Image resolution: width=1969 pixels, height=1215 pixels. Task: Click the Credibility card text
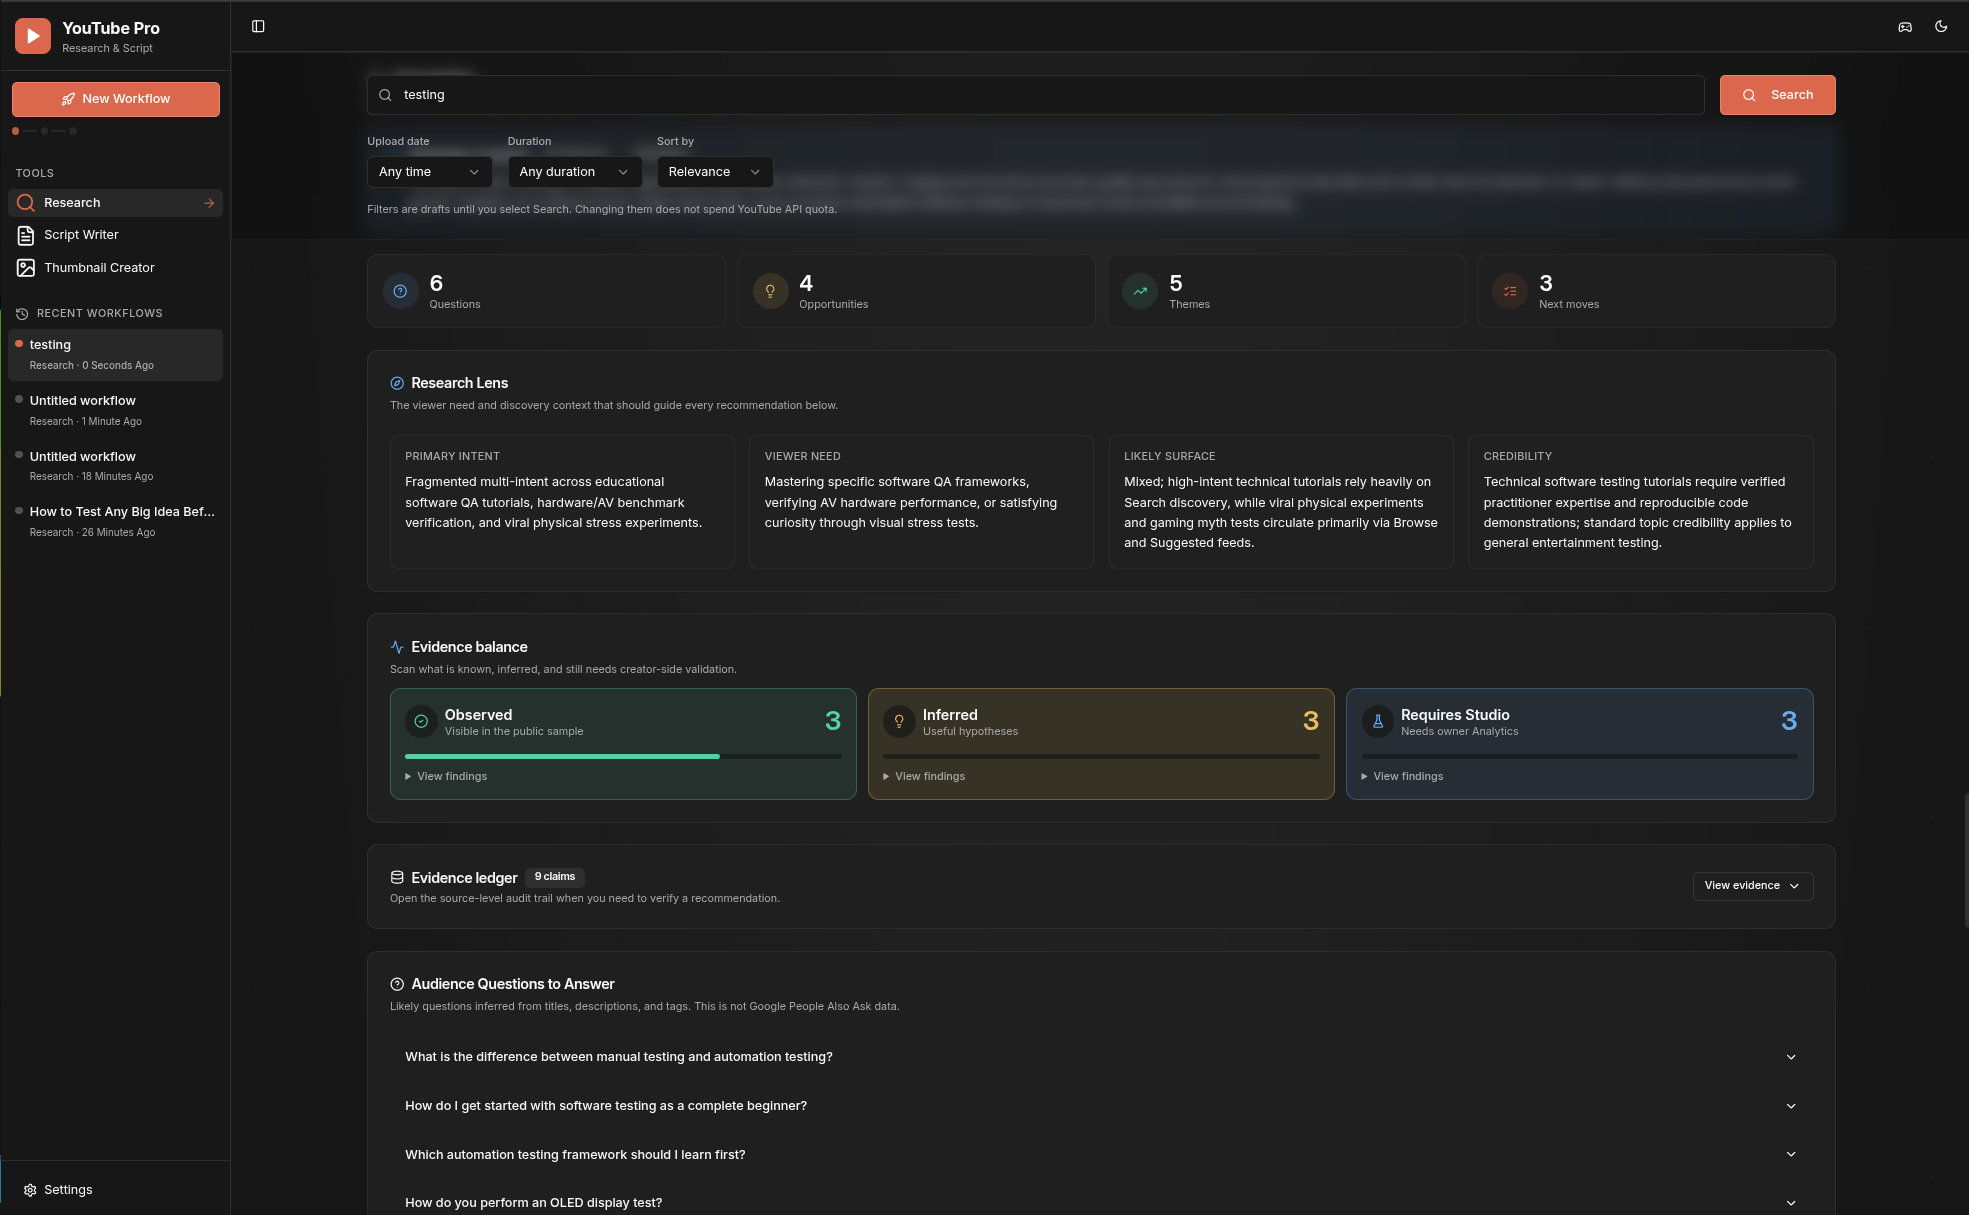point(1637,513)
